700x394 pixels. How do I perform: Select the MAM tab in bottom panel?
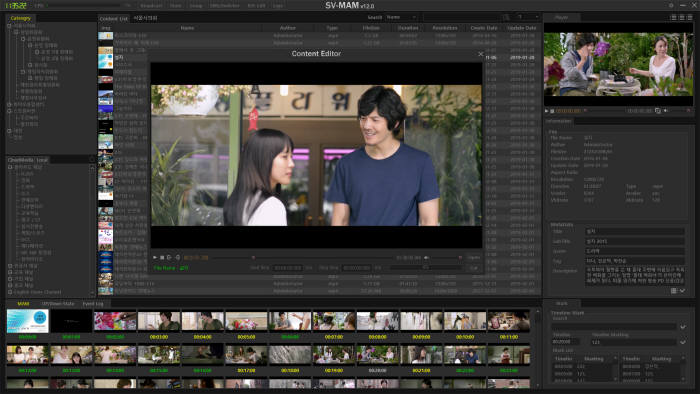coord(23,303)
